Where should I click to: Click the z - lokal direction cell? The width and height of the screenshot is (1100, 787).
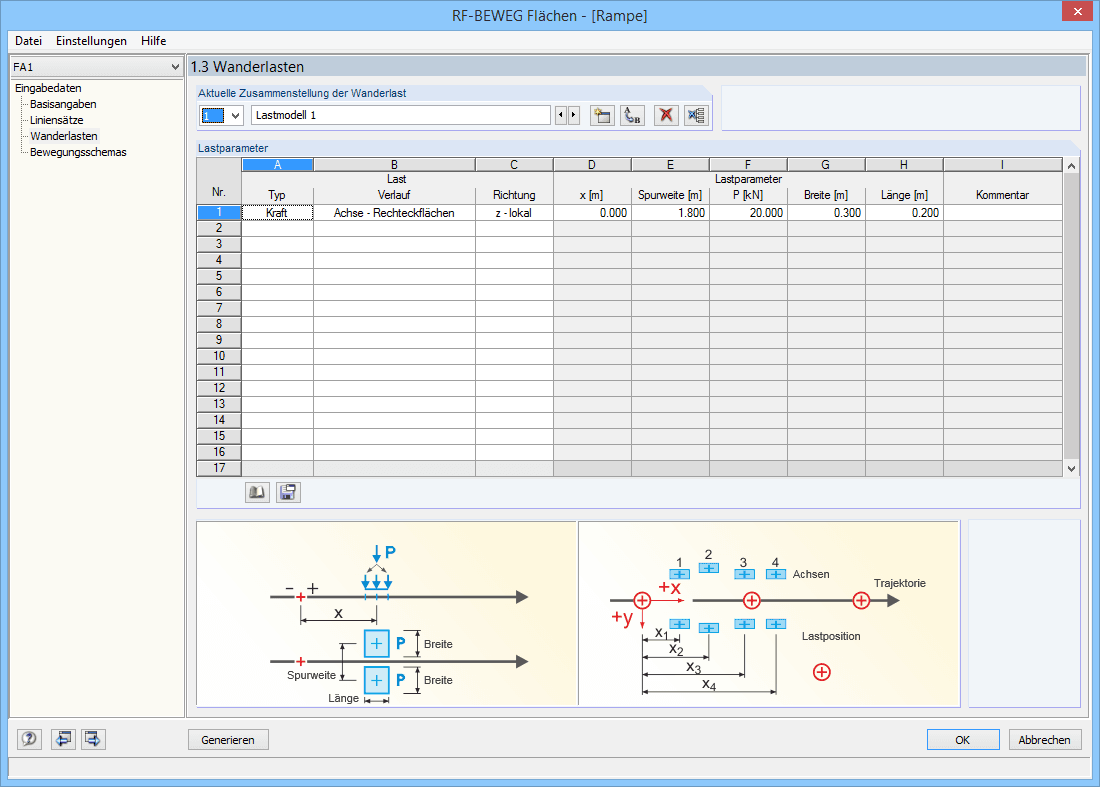tap(514, 213)
